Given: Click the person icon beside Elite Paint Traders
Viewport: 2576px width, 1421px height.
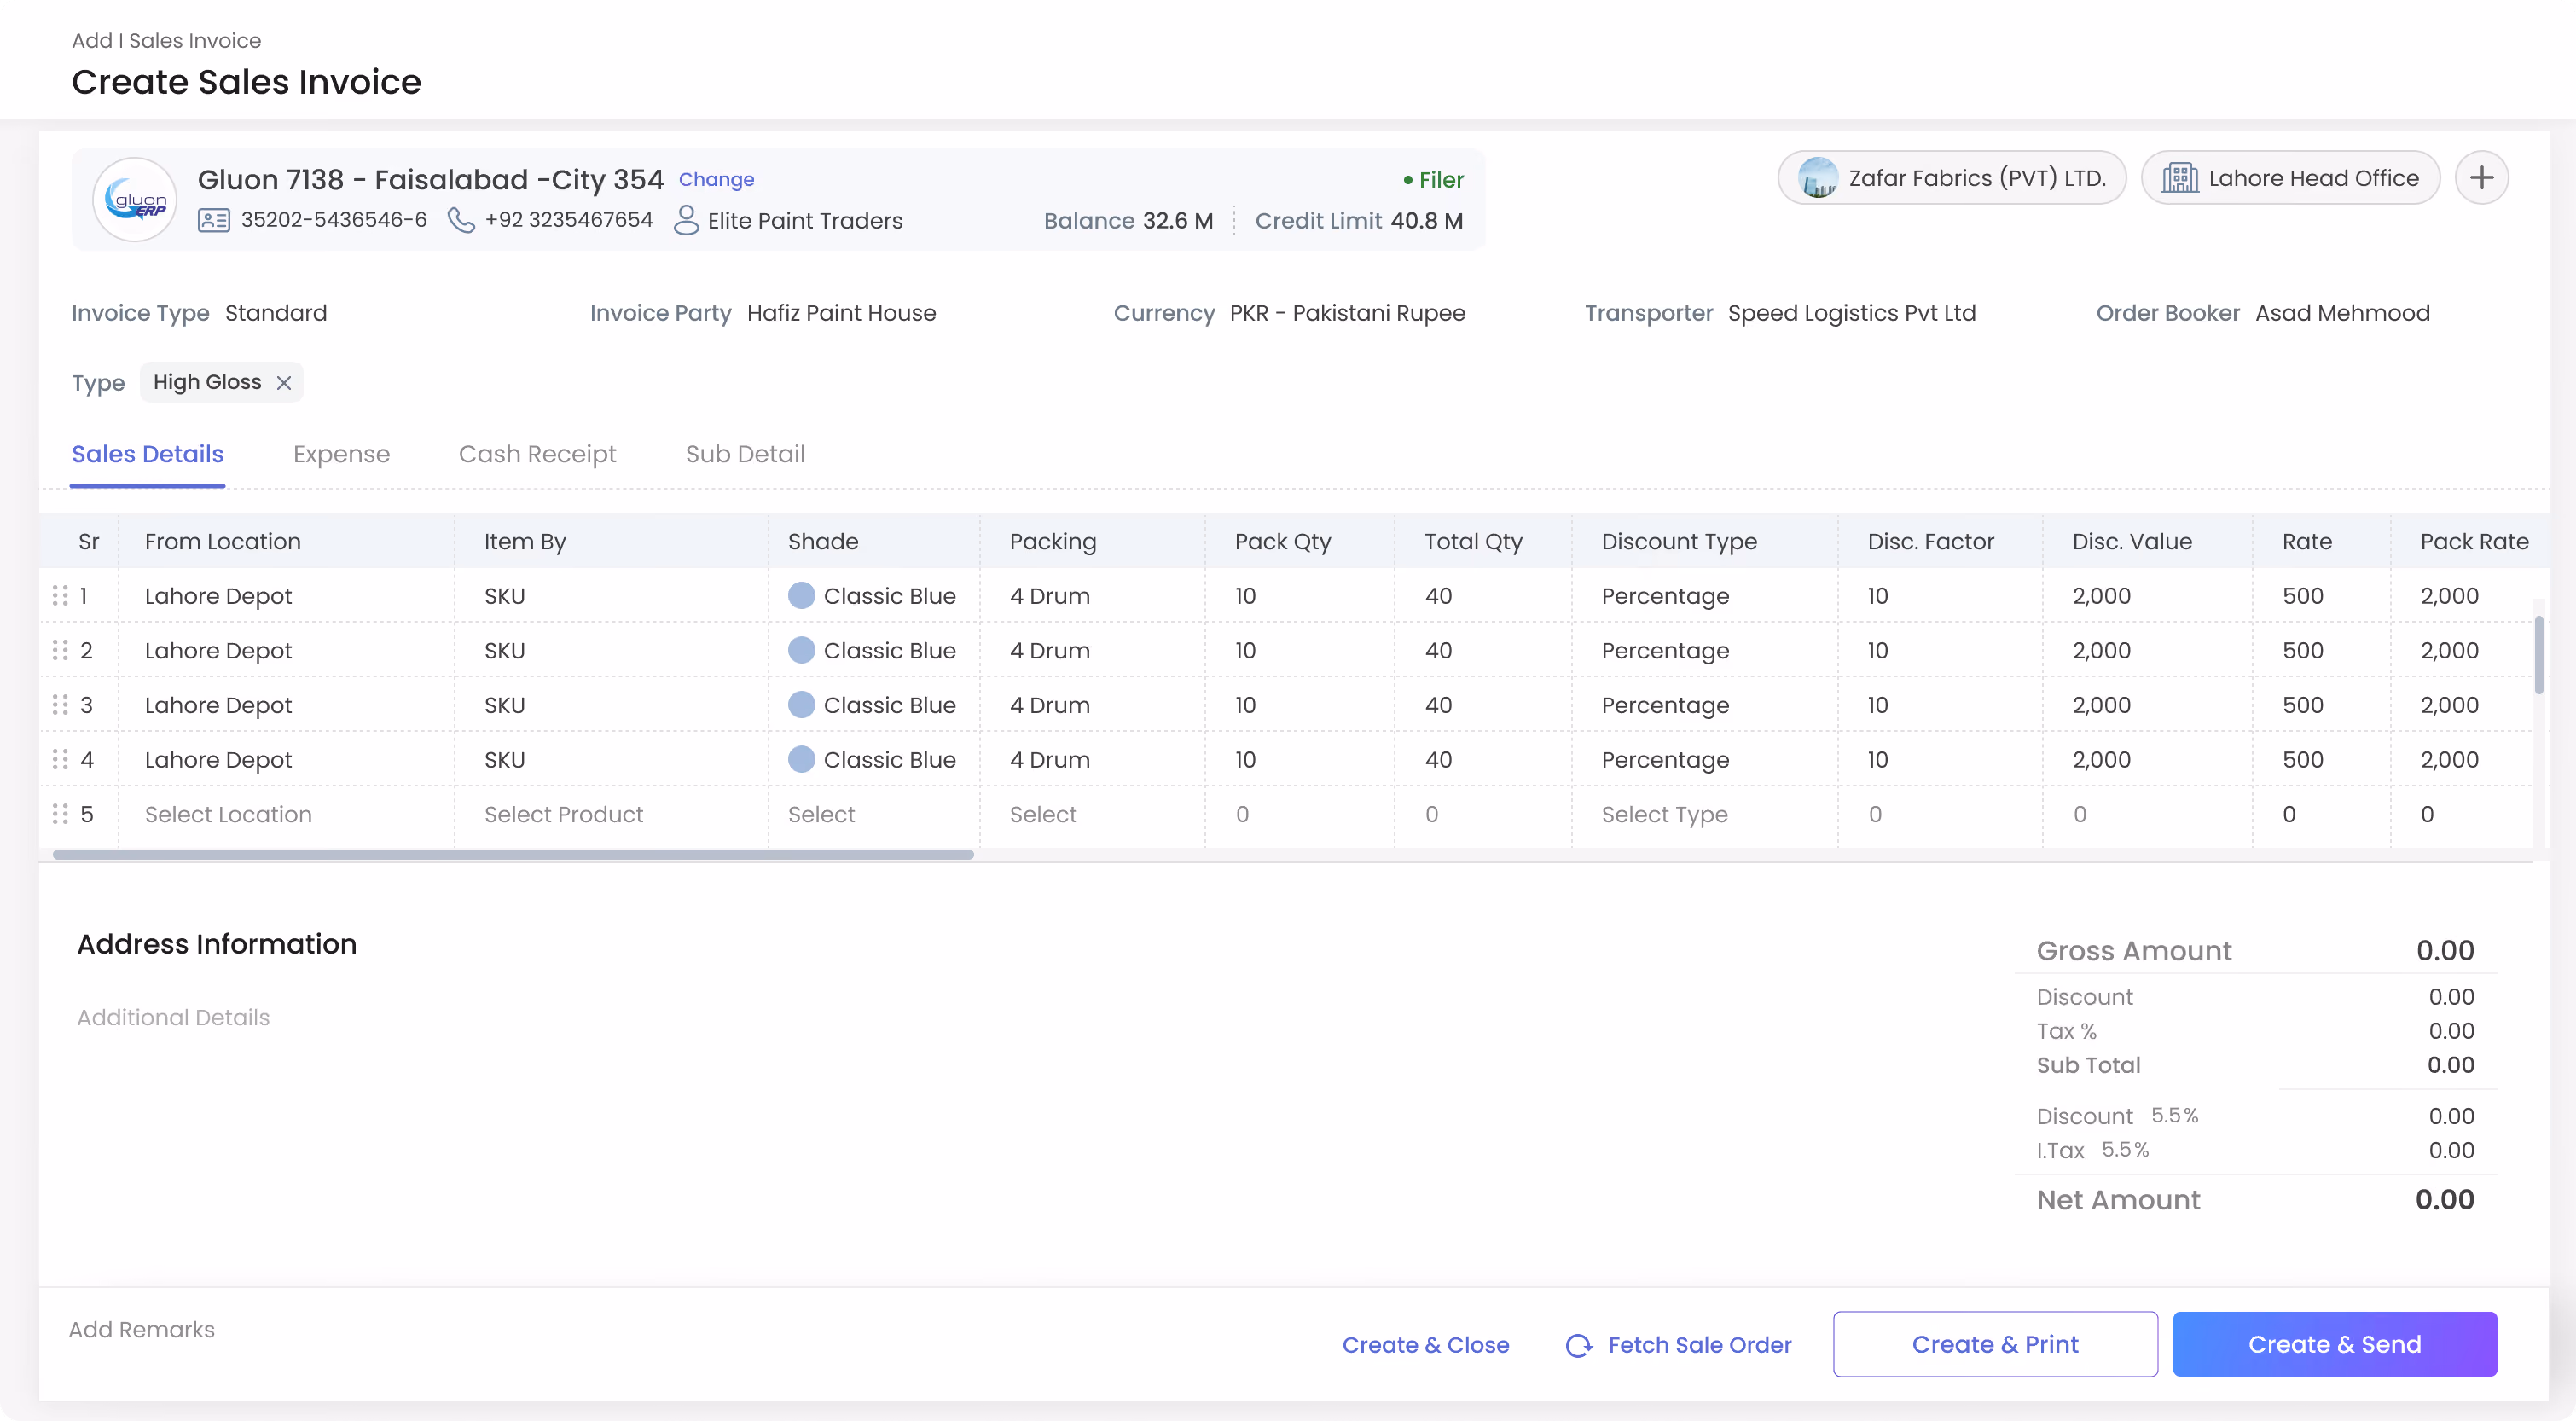Looking at the screenshot, I should pyautogui.click(x=686, y=220).
